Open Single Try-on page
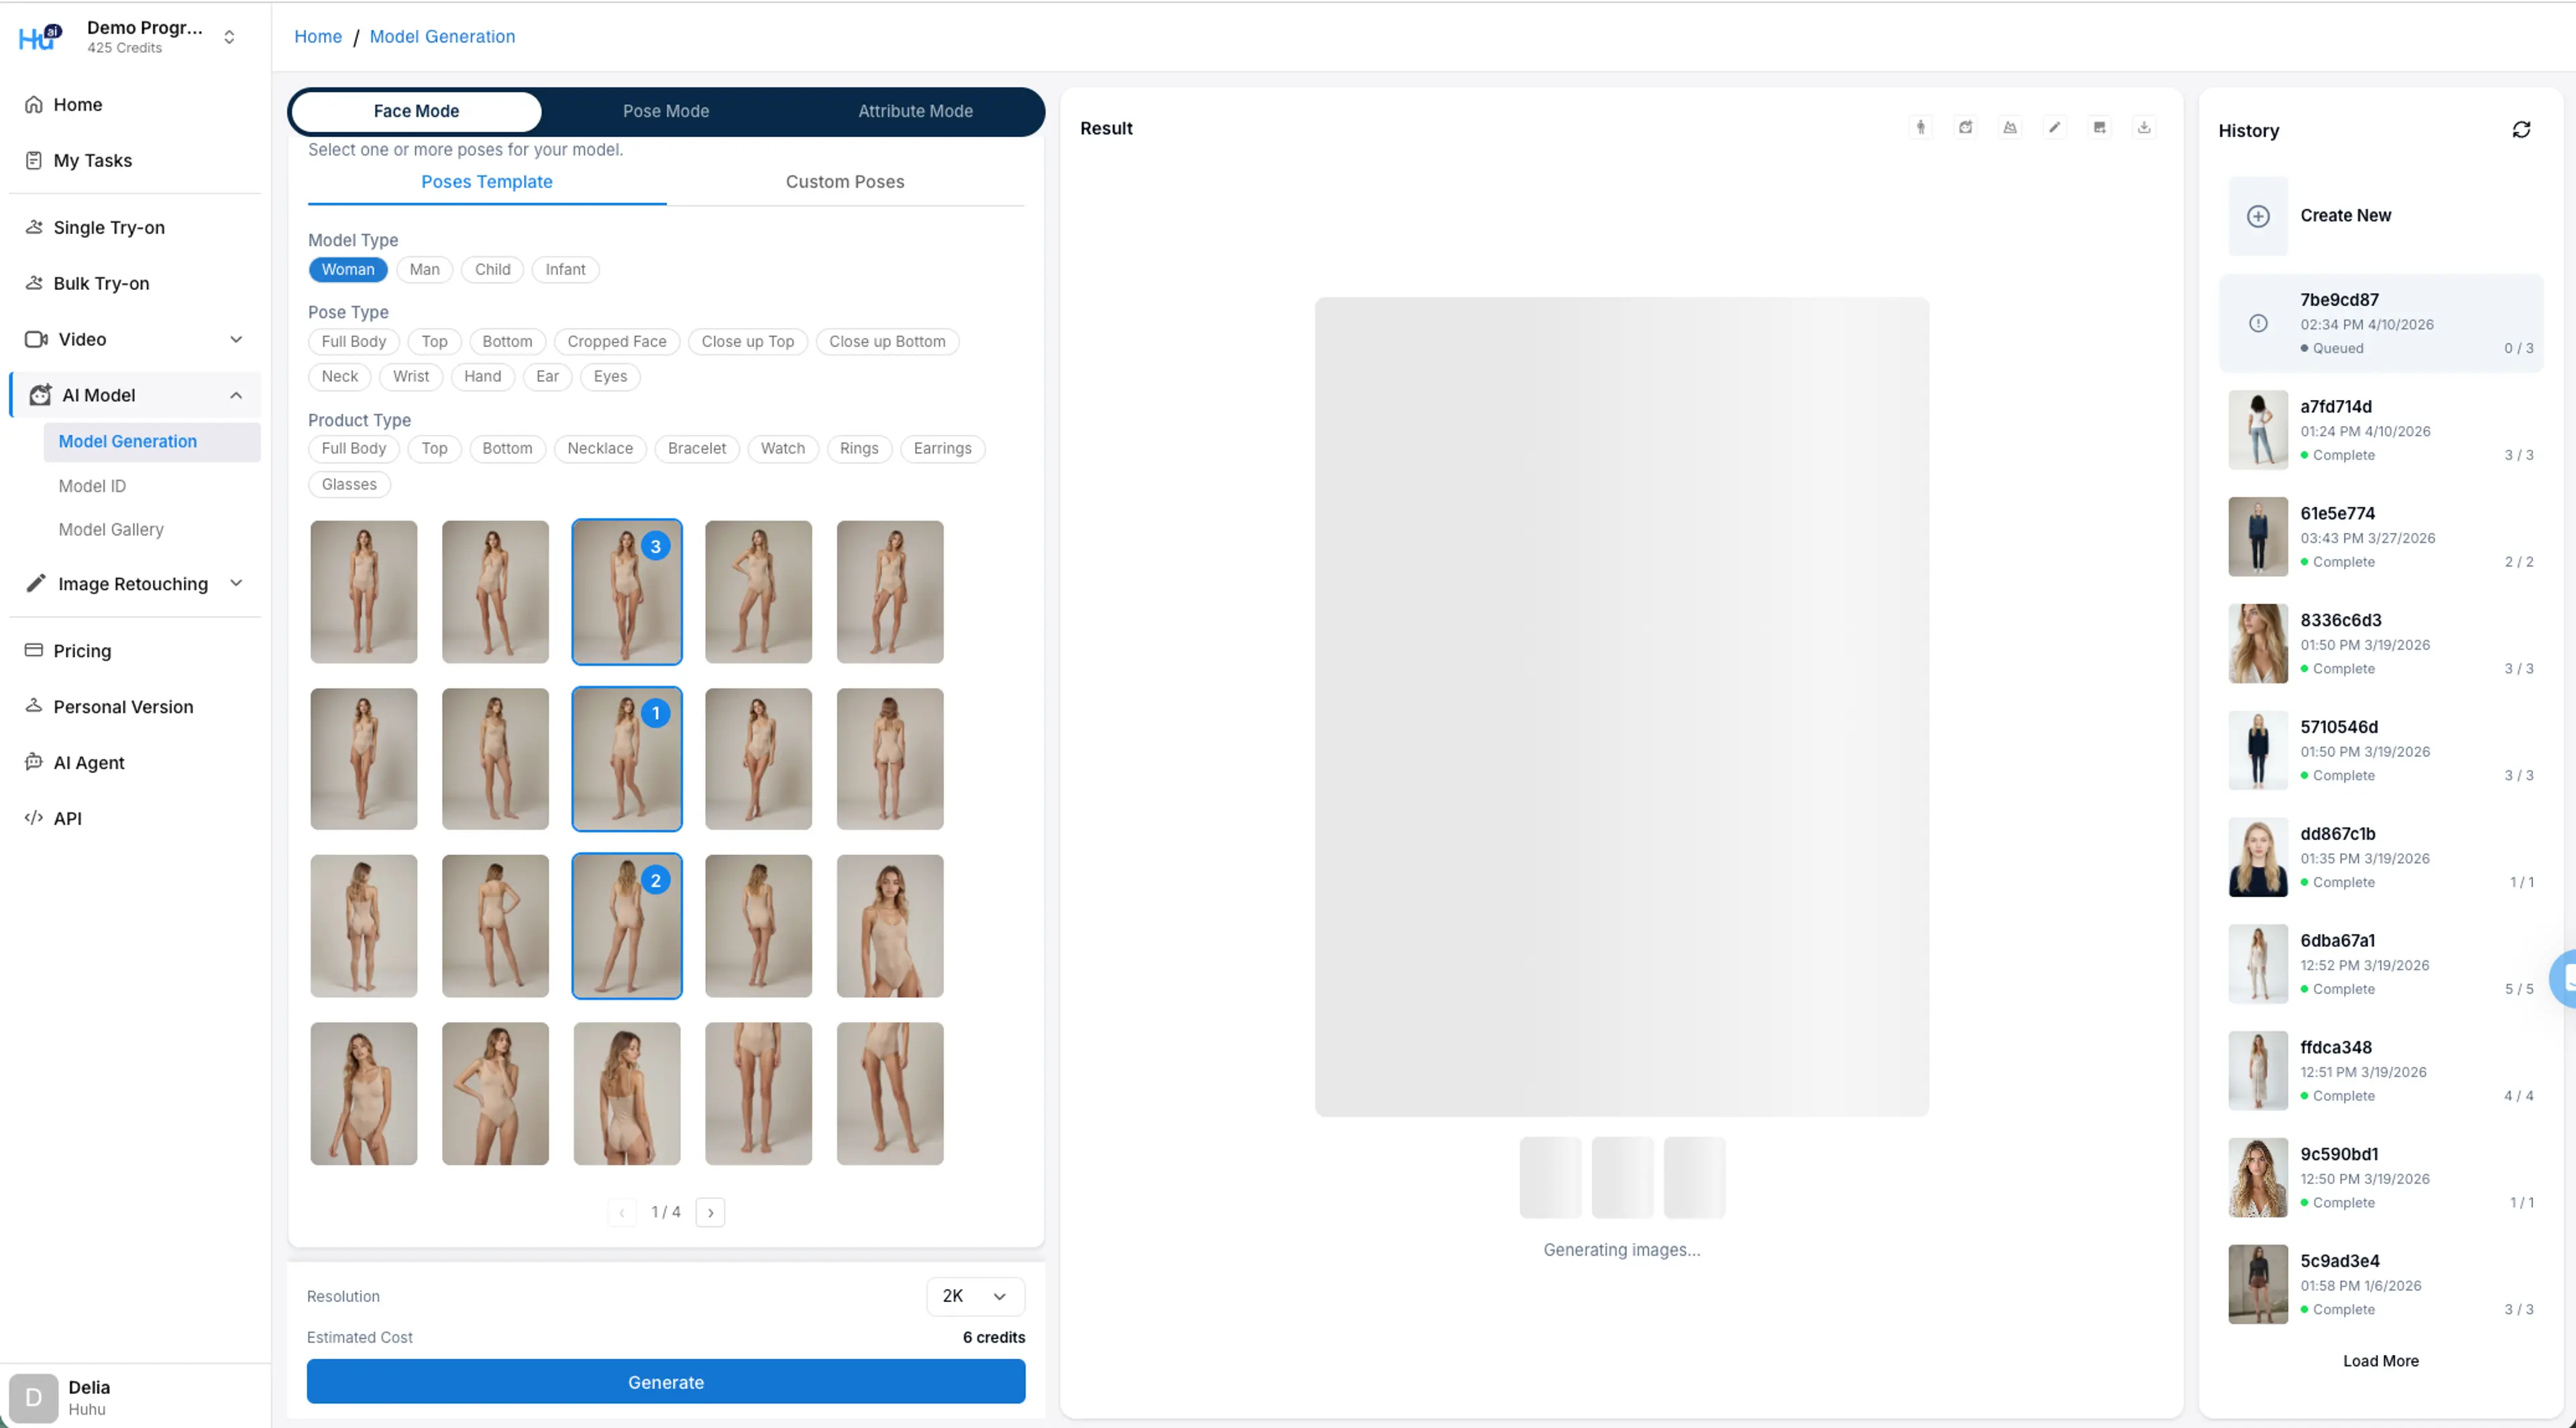The height and width of the screenshot is (1428, 2576). (x=135, y=227)
